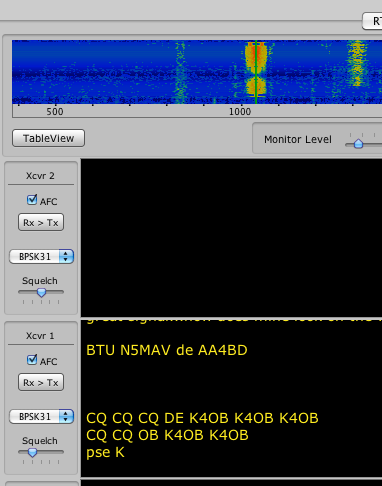Click the received text pse K

105,453
